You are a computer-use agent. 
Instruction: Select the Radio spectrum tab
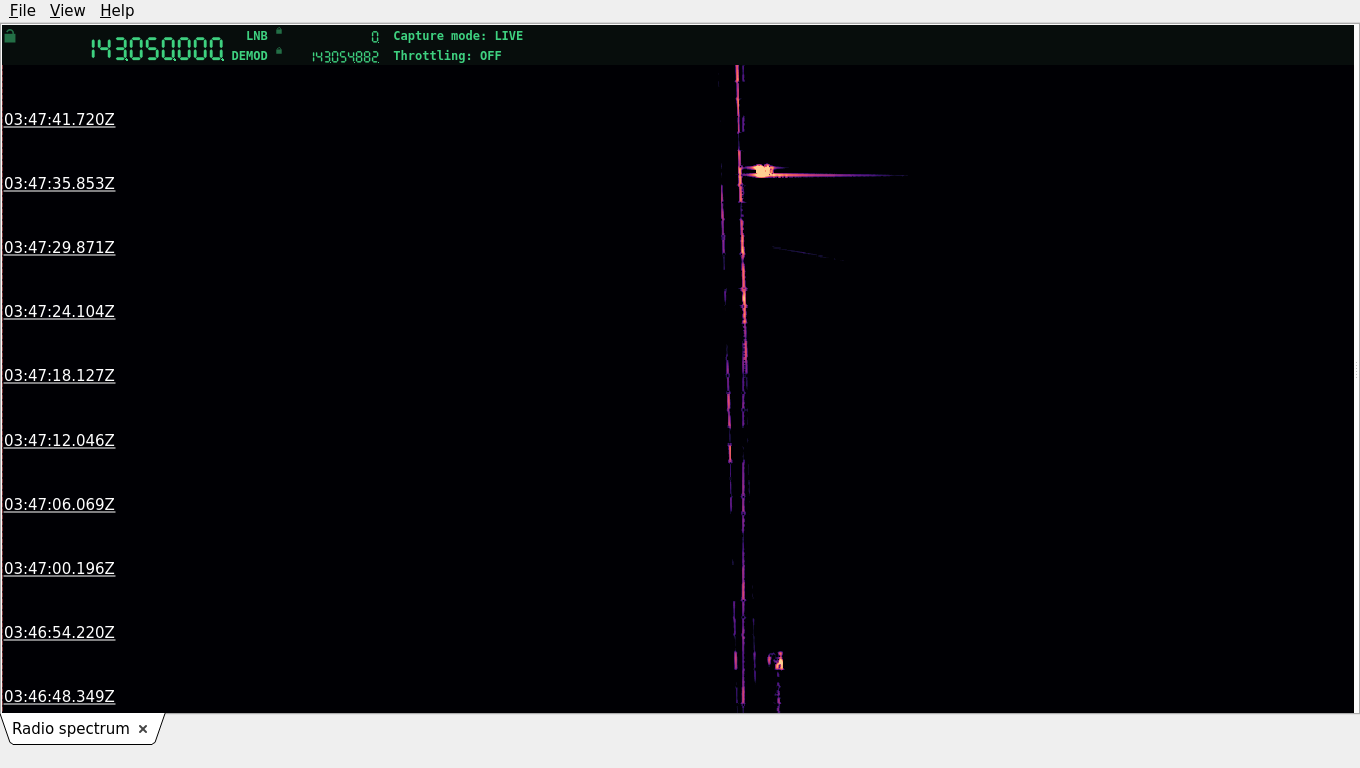[x=71, y=729]
